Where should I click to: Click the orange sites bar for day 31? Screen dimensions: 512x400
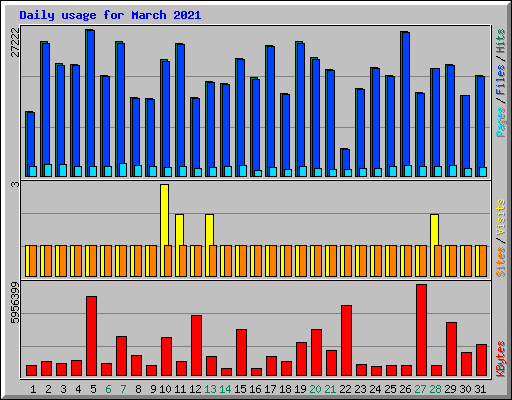pyautogui.click(x=483, y=261)
